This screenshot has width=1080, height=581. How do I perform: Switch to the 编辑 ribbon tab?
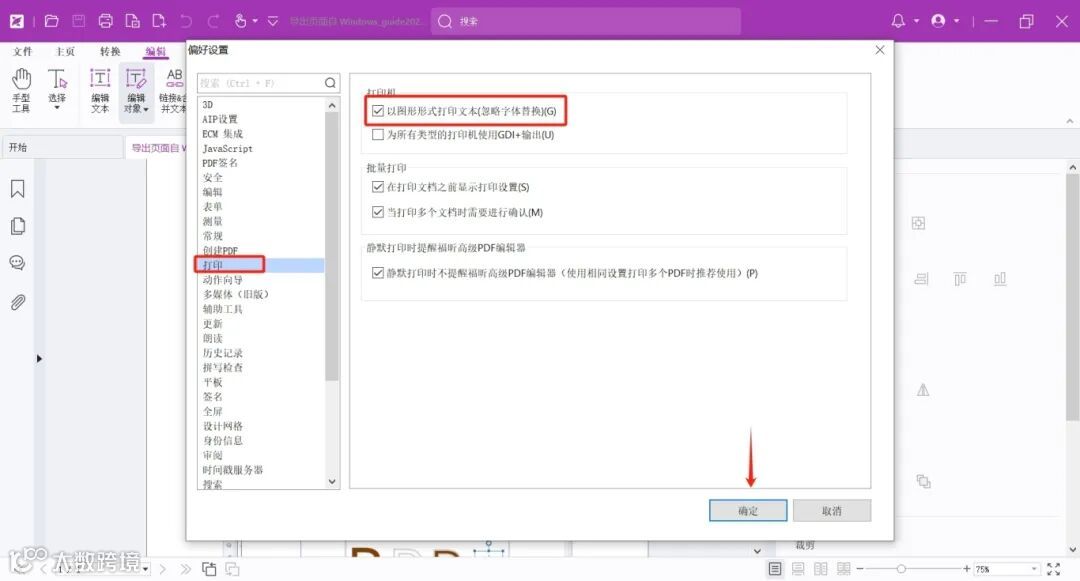tap(156, 52)
